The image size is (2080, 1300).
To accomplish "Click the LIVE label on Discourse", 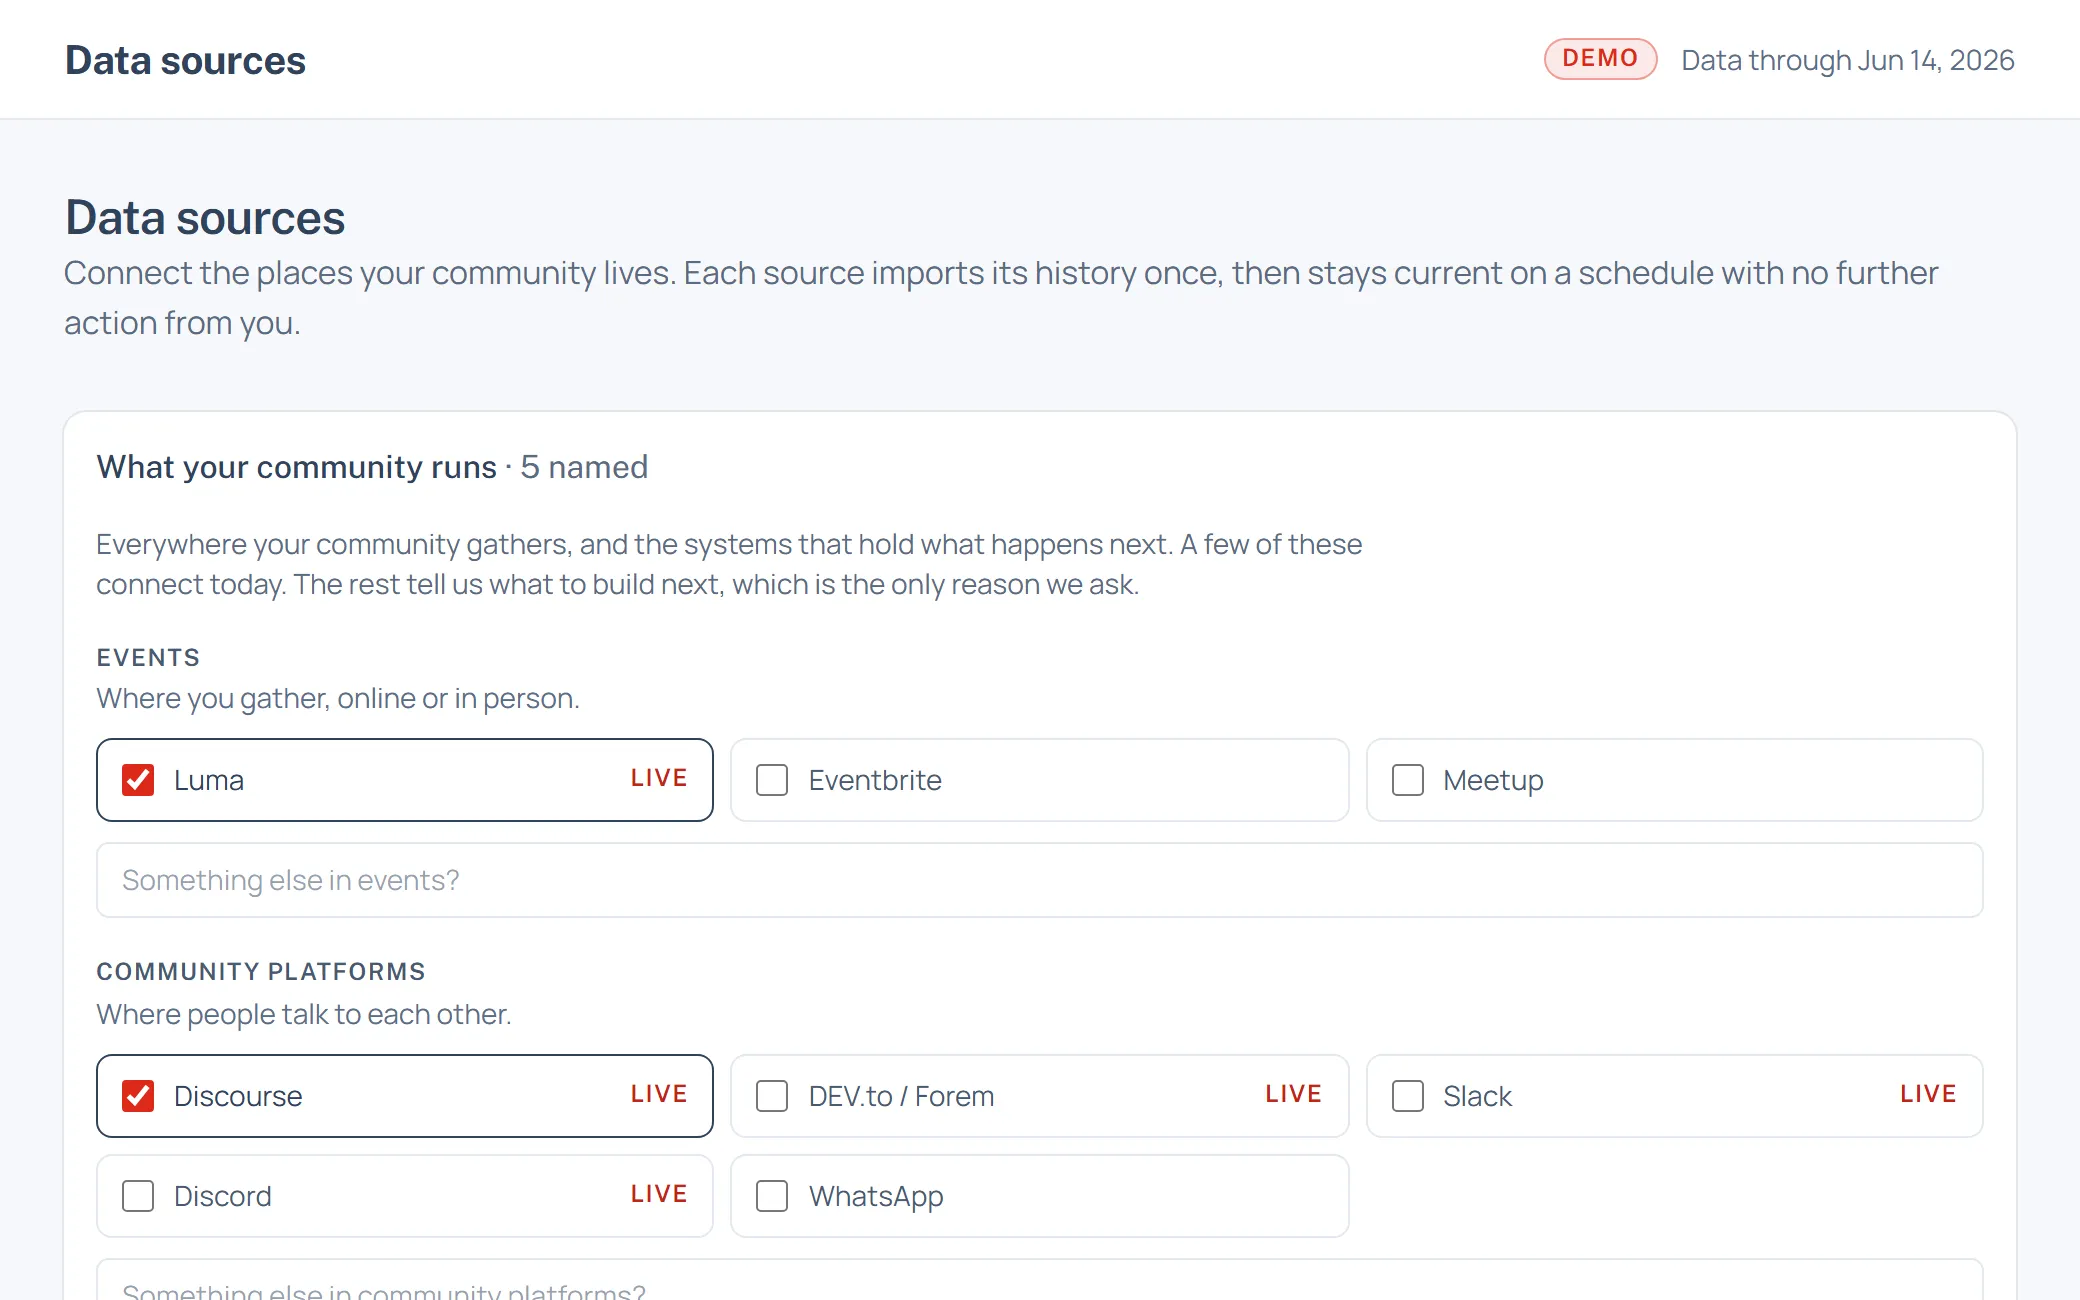I will 659,1094.
